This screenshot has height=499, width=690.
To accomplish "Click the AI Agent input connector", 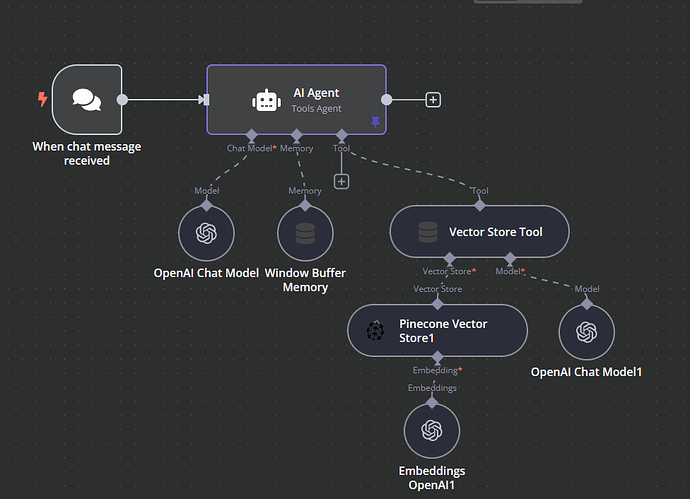I will pos(204,100).
